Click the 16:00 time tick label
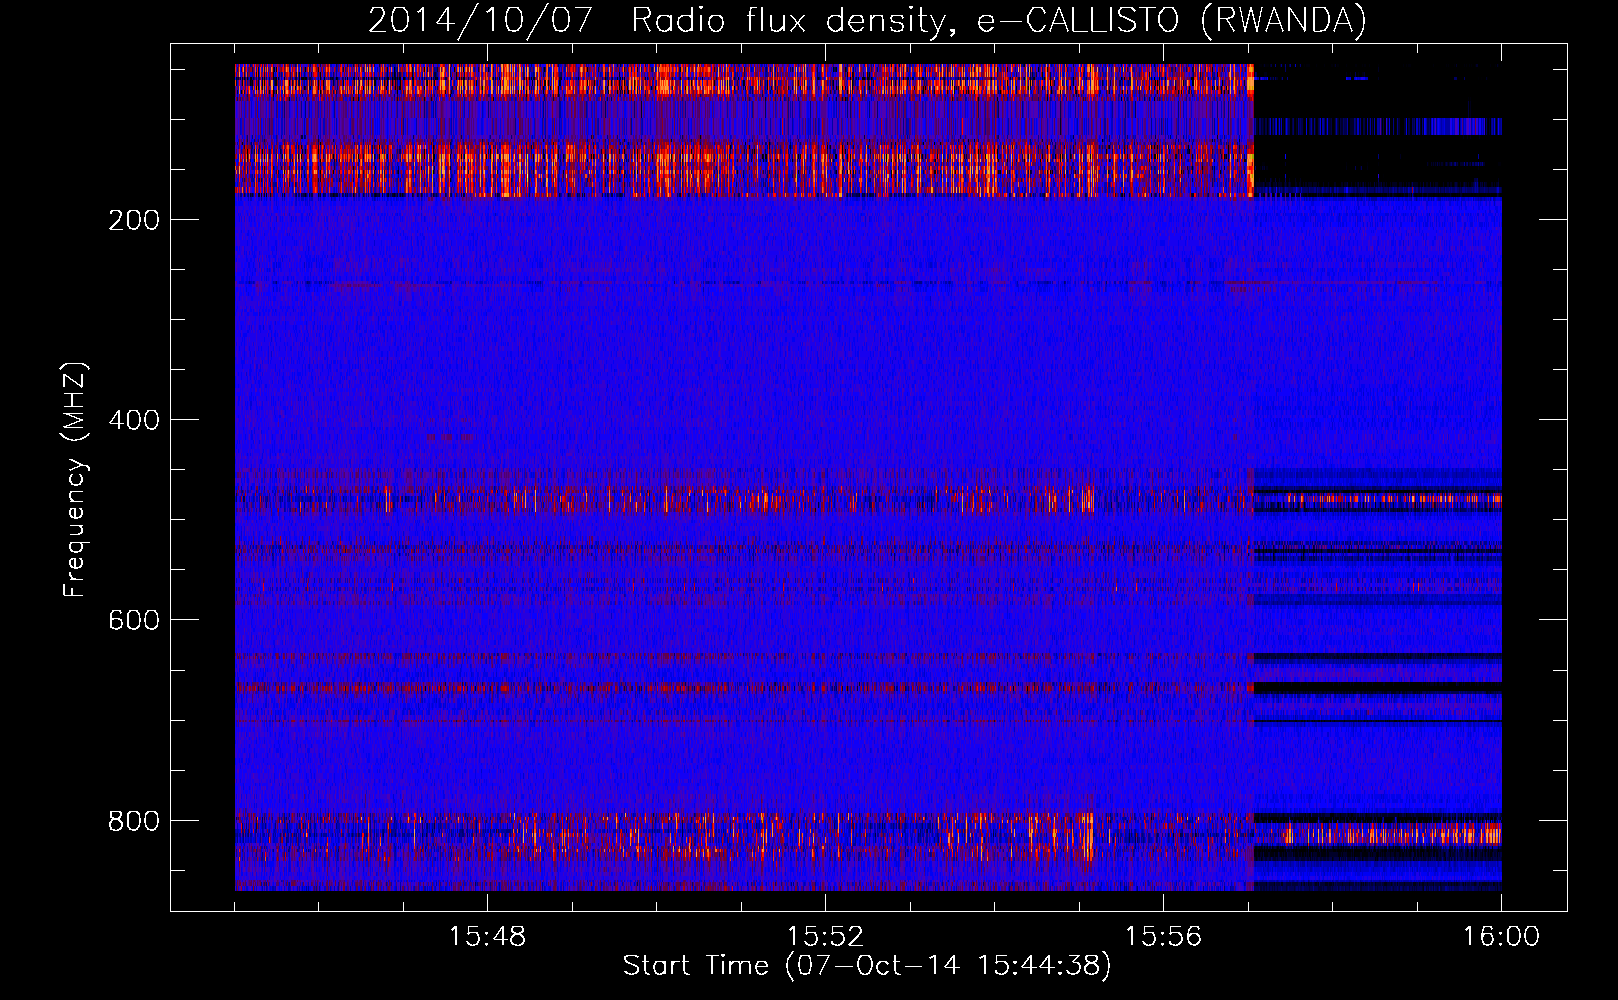 [1501, 937]
